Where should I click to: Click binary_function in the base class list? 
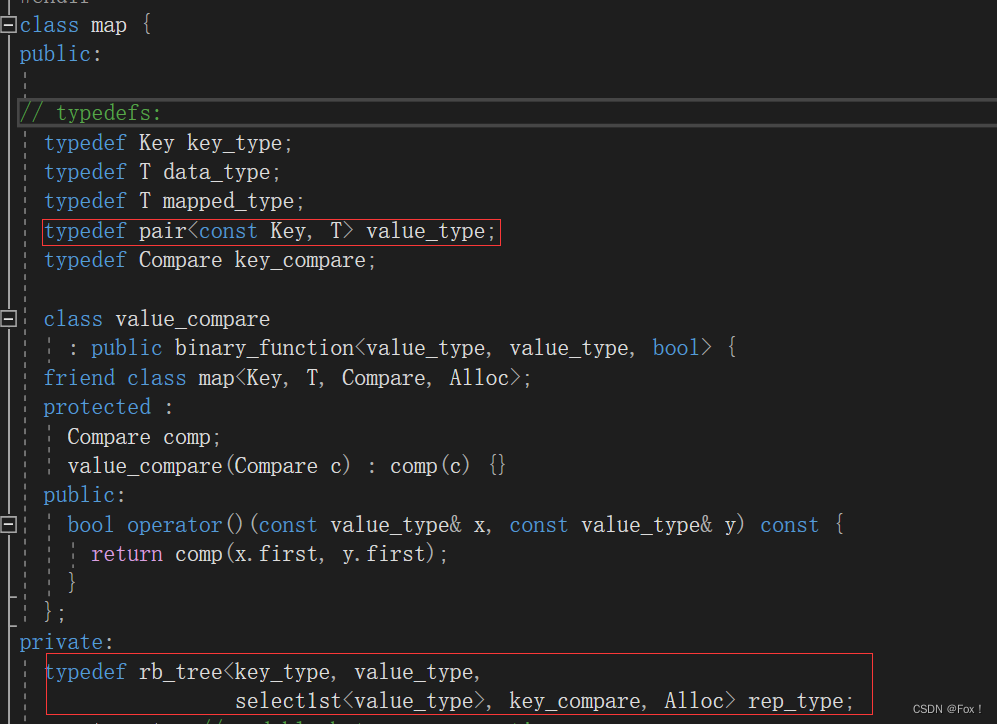(264, 348)
